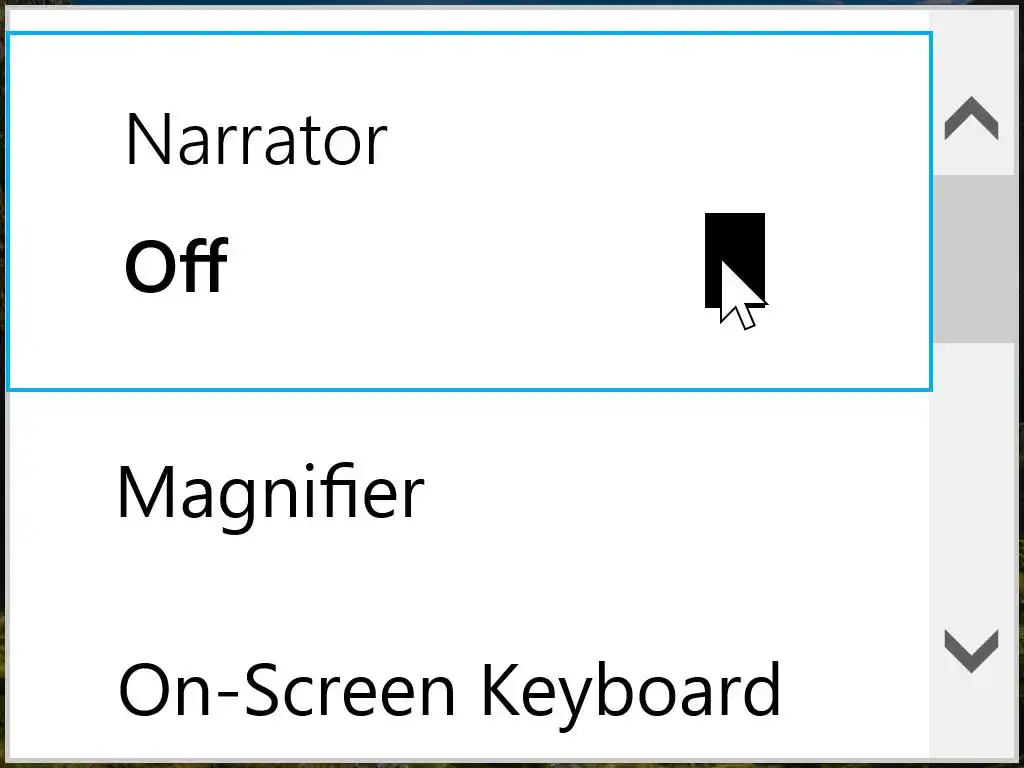Hit the scrollbar's bottom arrow button
1024x768 pixels.
[x=971, y=651]
